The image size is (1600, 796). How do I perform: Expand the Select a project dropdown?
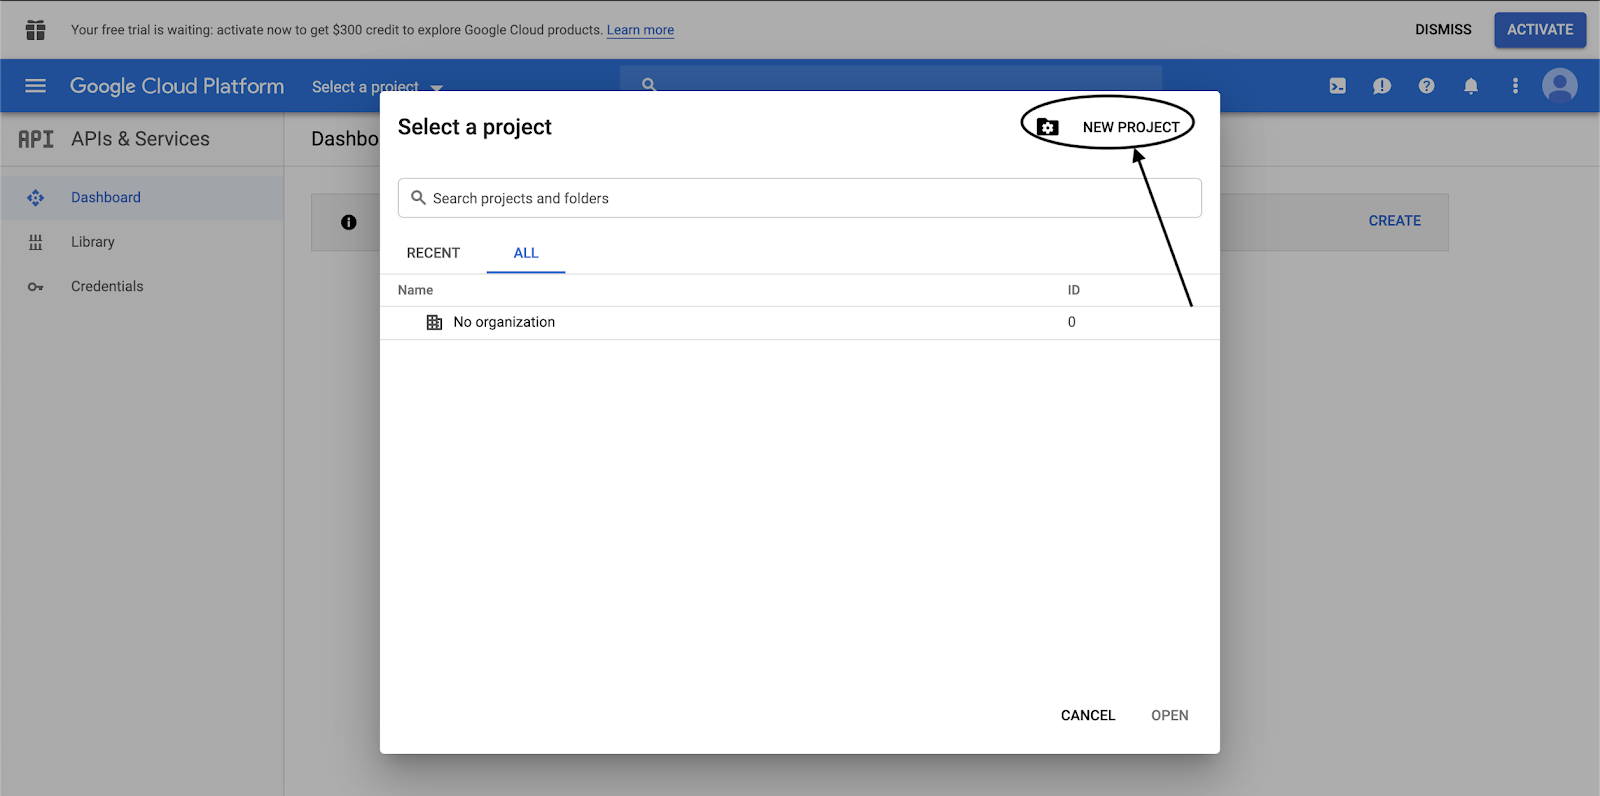click(376, 87)
